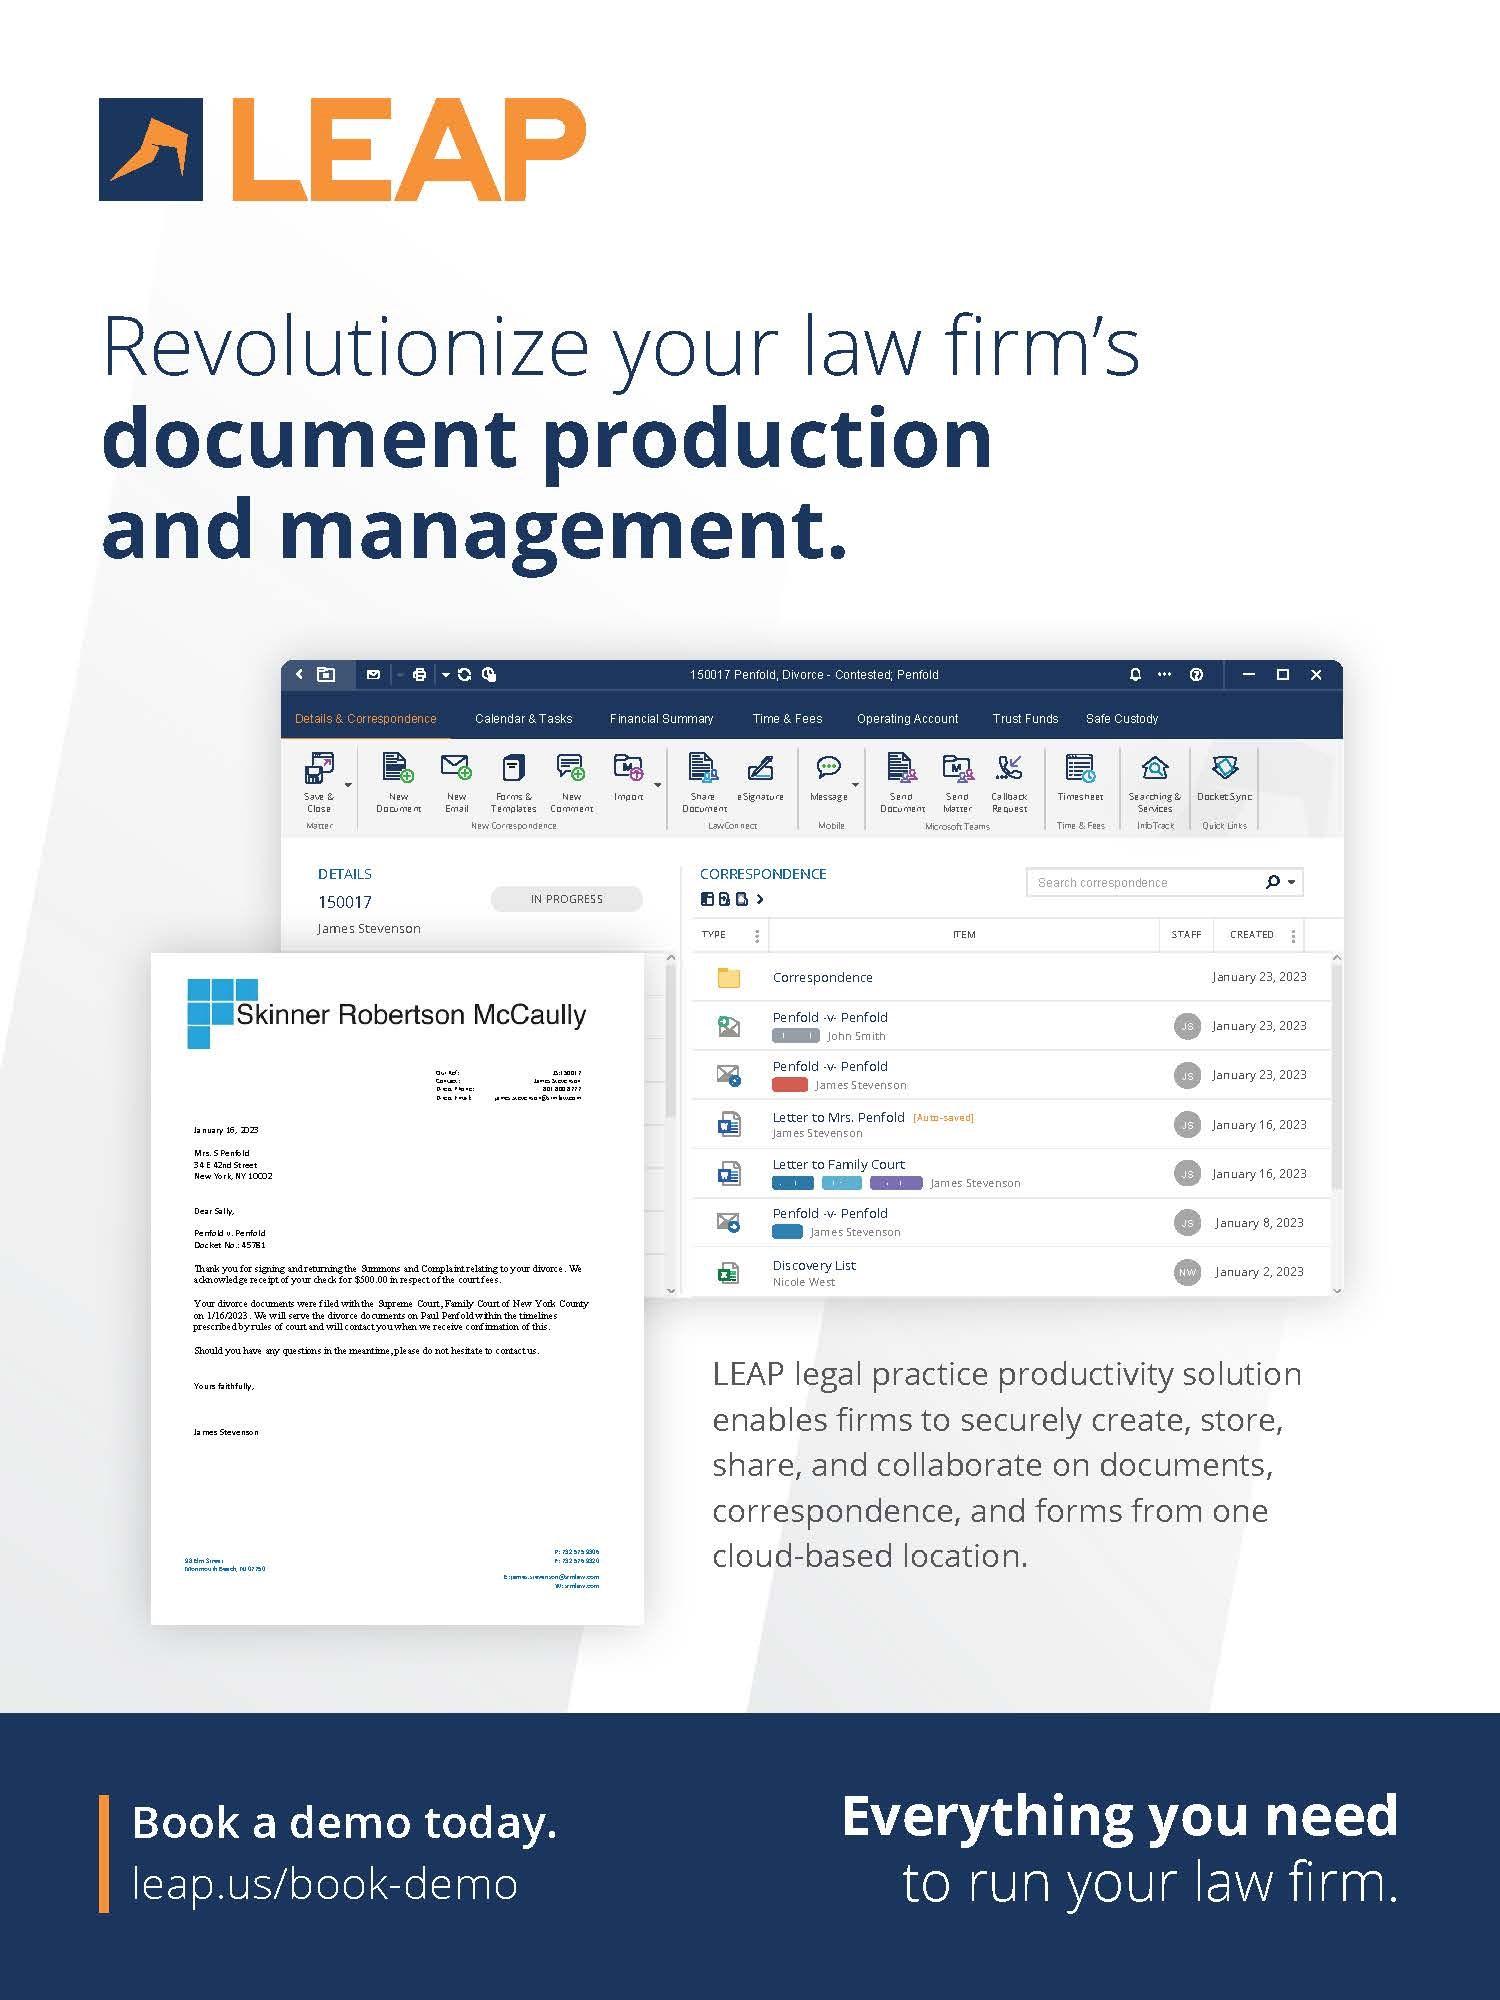Switch to the Details & Correspondence tab

click(x=366, y=718)
